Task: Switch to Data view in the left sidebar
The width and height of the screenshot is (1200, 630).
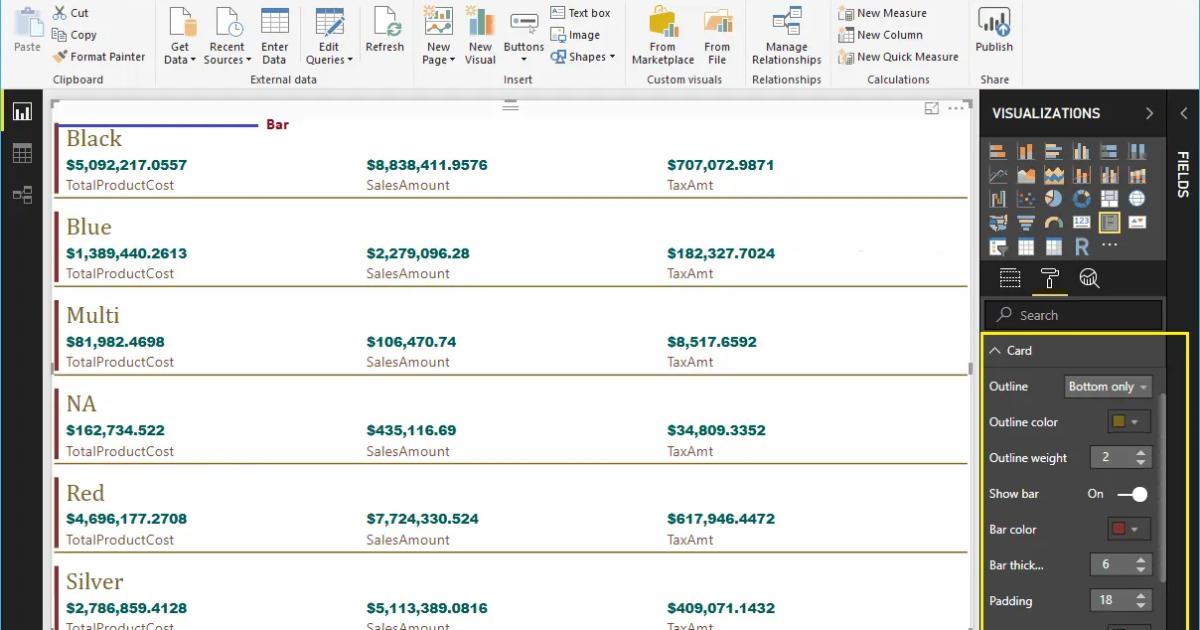Action: 22,153
